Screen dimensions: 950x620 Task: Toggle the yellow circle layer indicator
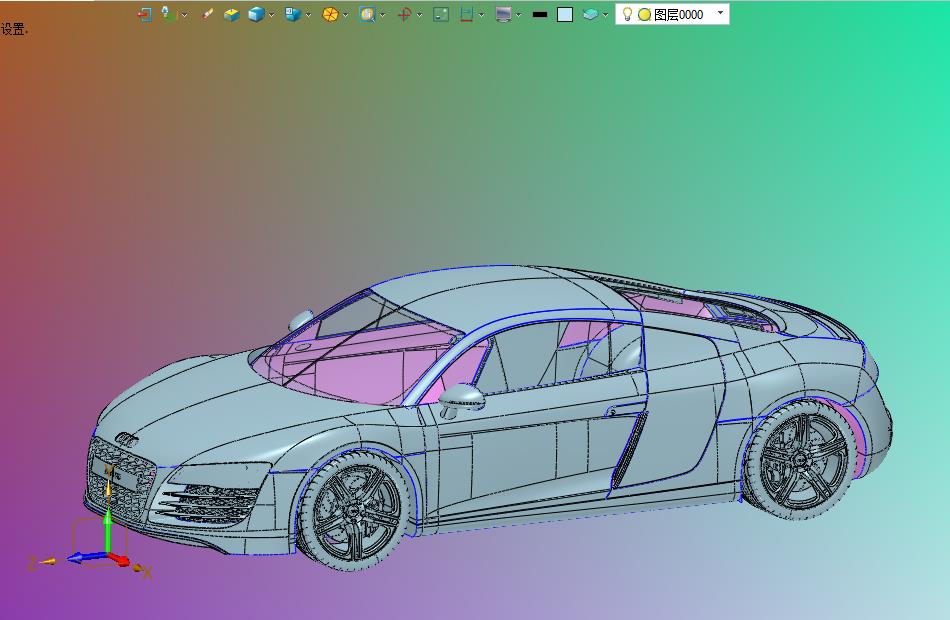click(645, 15)
